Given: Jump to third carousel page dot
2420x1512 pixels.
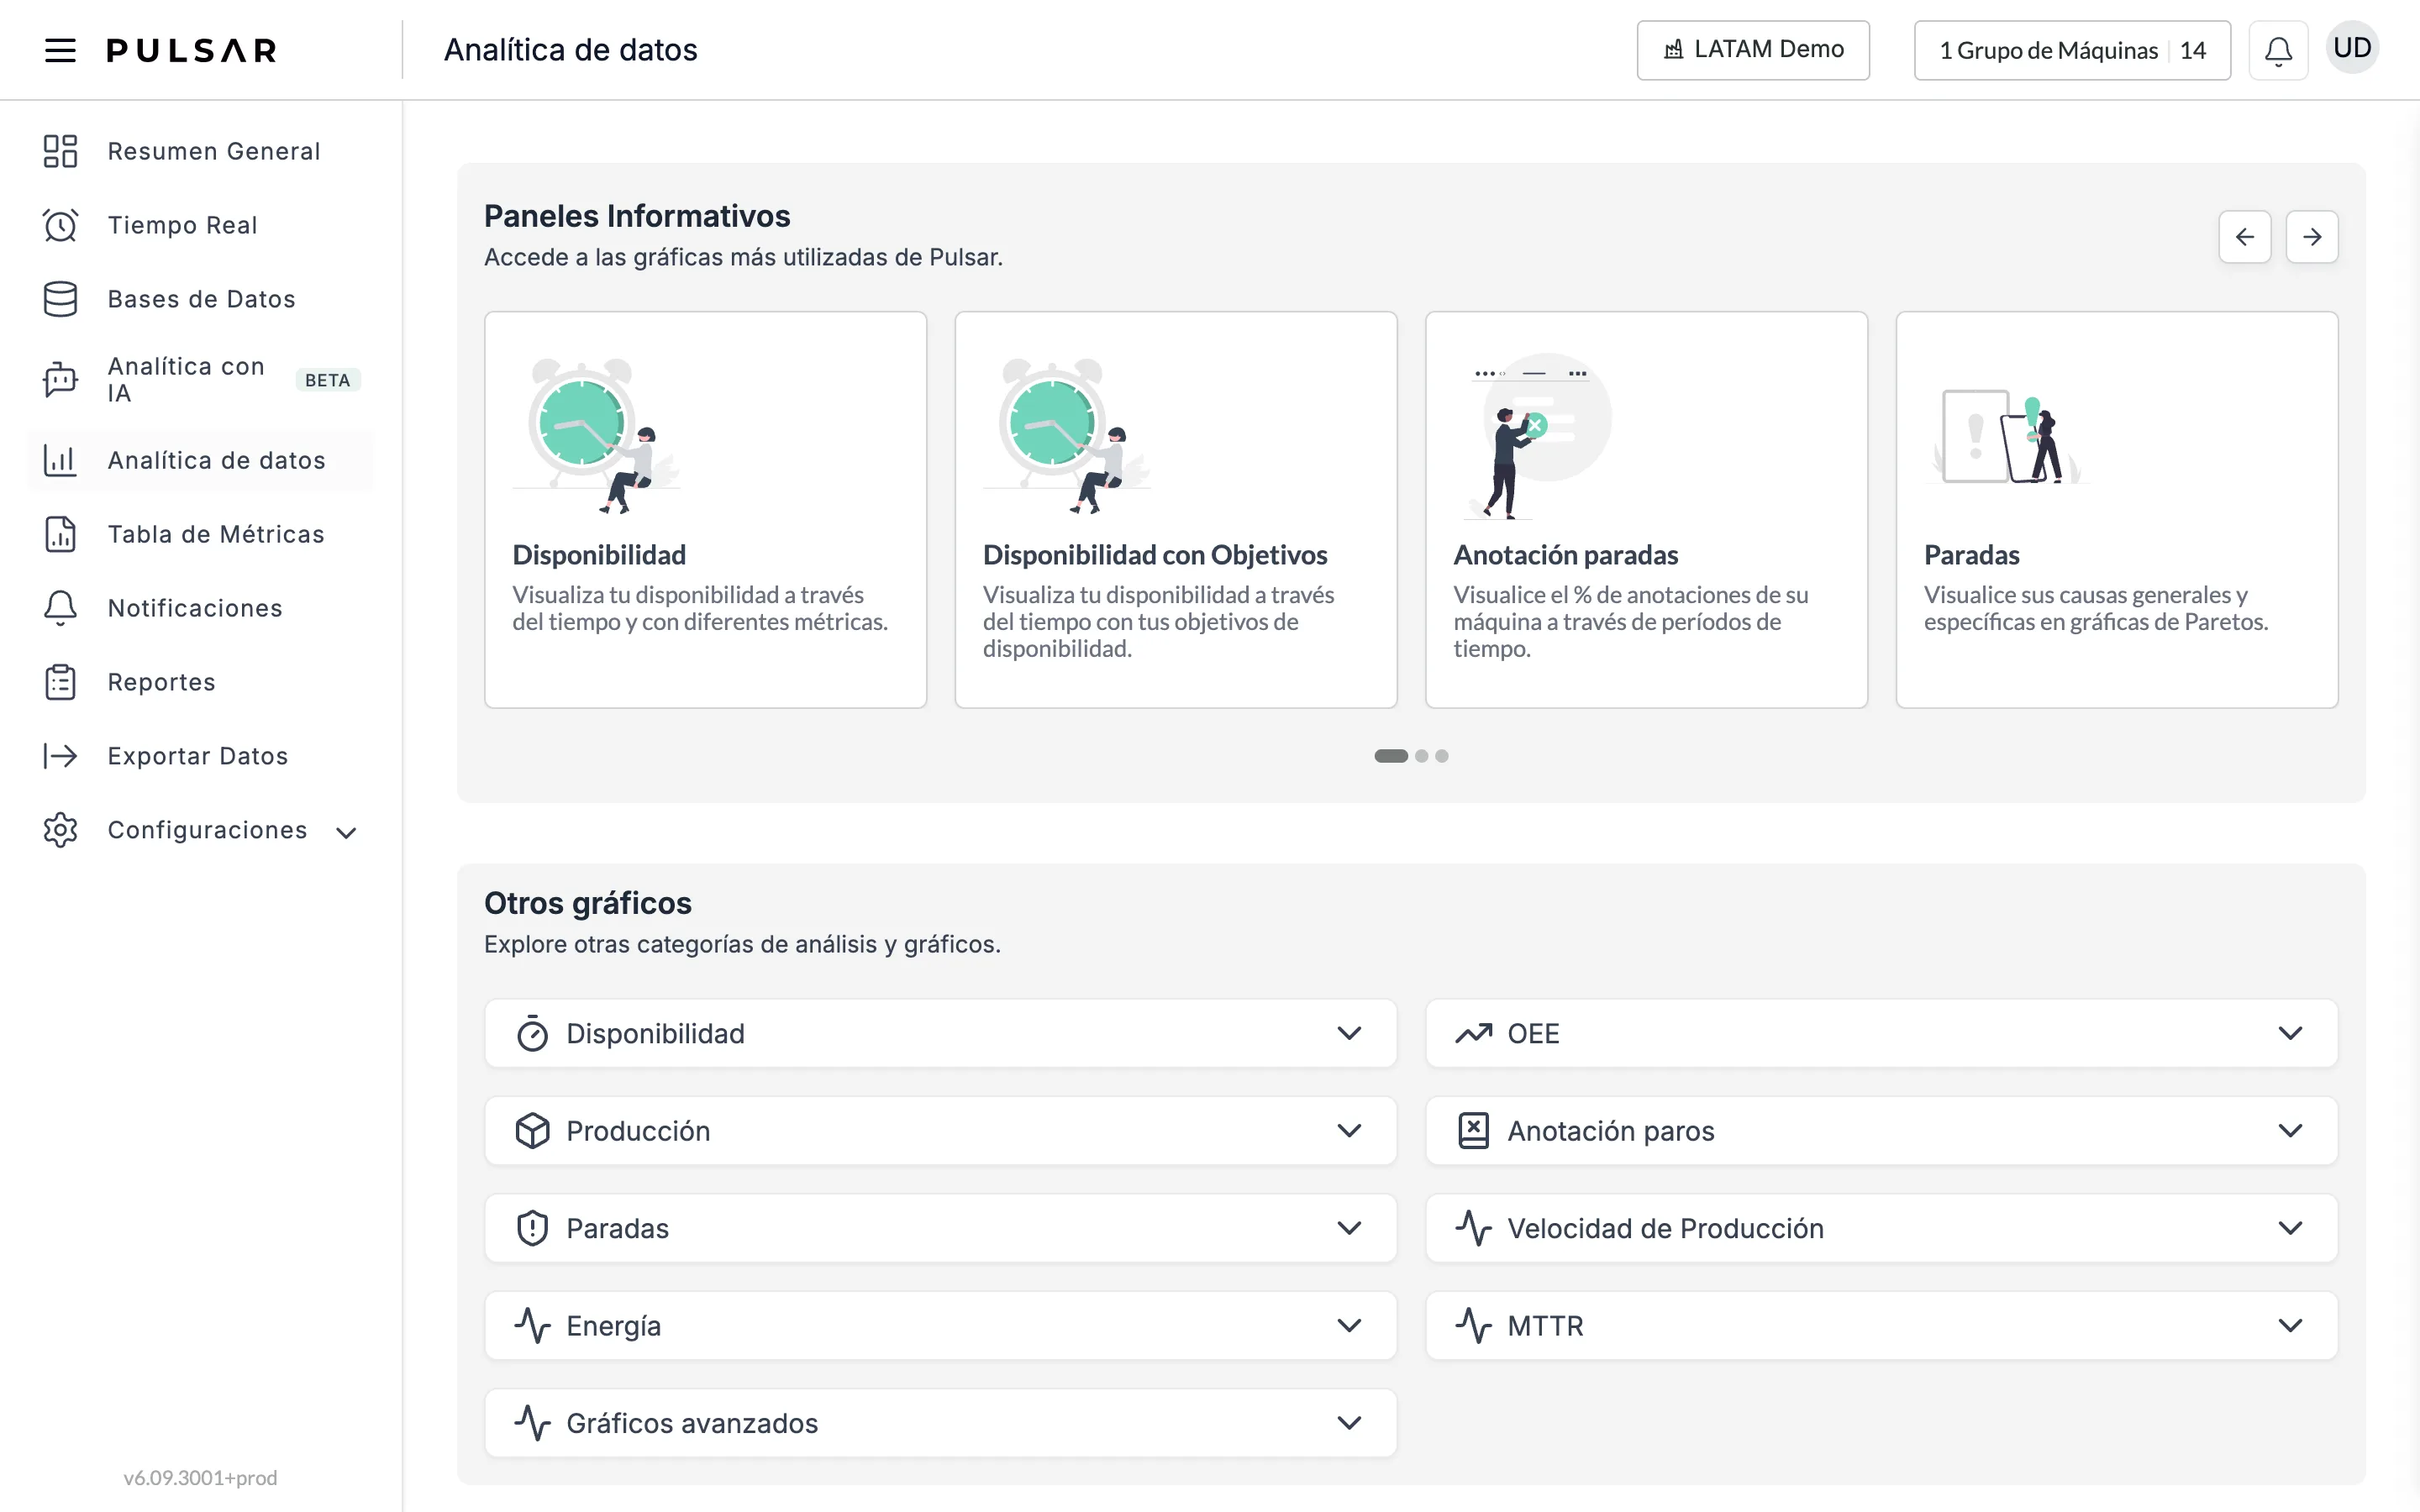Looking at the screenshot, I should pyautogui.click(x=1441, y=756).
